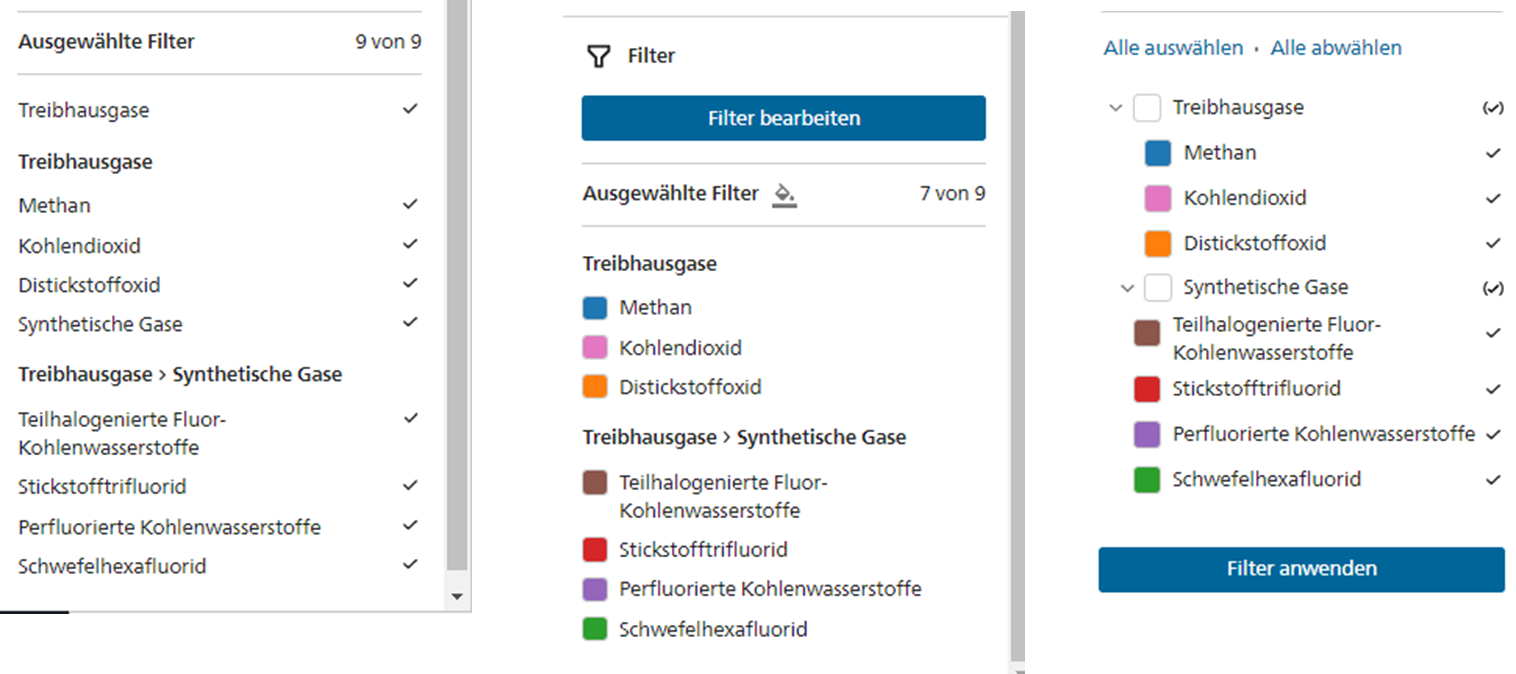This screenshot has width=1516, height=674.
Task: Click the checkmark next to Stickstofftrifluorid in right panel
Action: [x=1492, y=389]
